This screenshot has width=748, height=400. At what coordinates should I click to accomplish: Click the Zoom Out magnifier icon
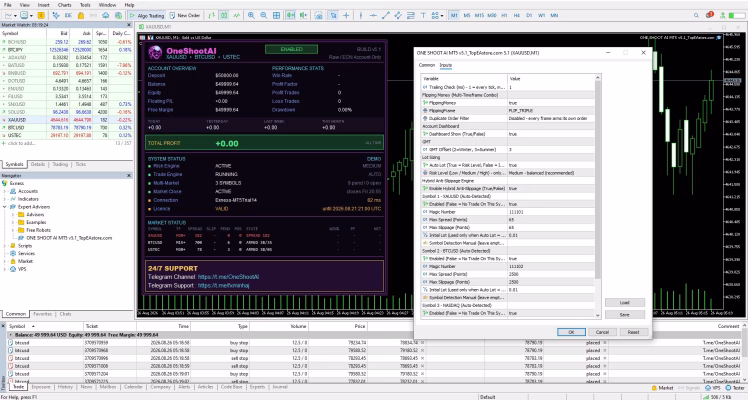click(x=264, y=15)
